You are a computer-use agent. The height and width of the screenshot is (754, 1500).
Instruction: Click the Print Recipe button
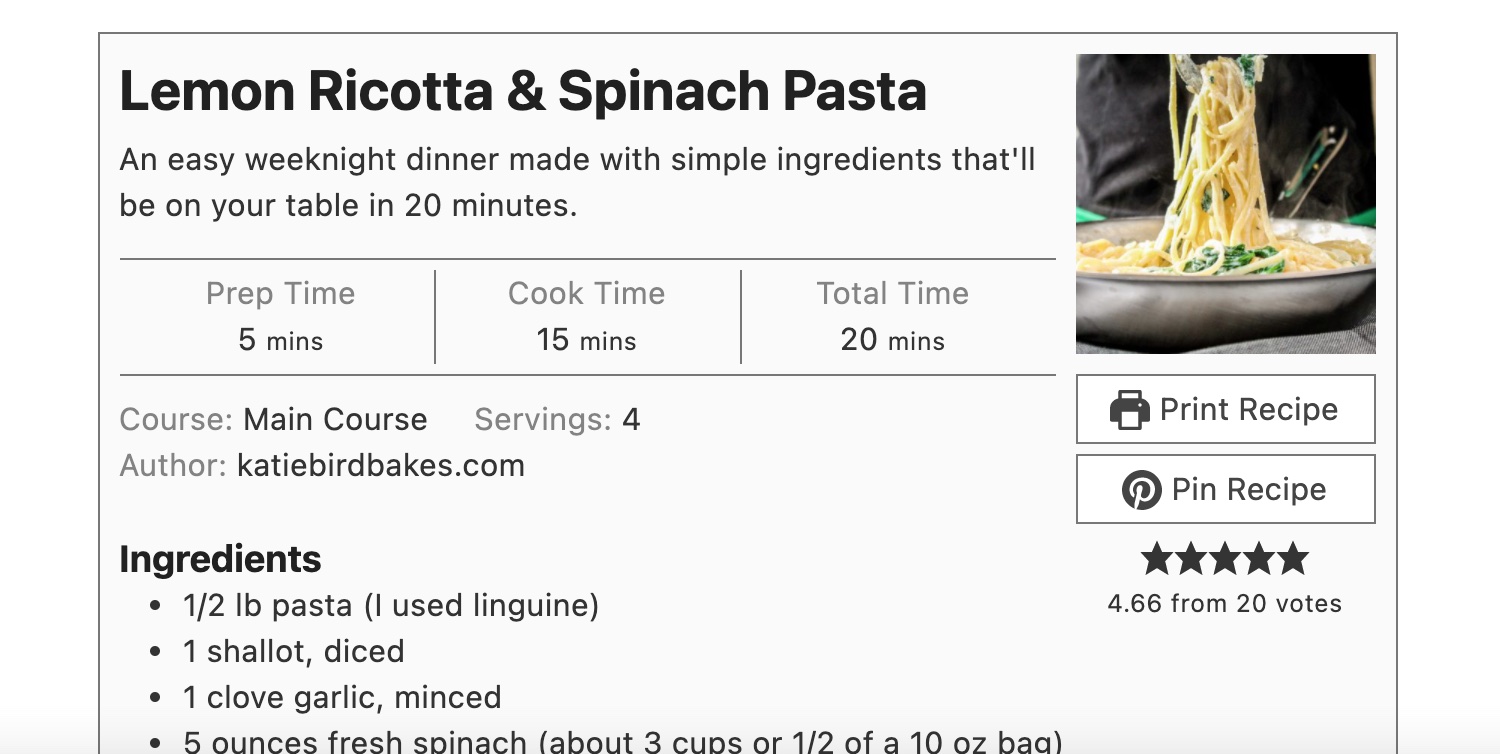[x=1226, y=409]
